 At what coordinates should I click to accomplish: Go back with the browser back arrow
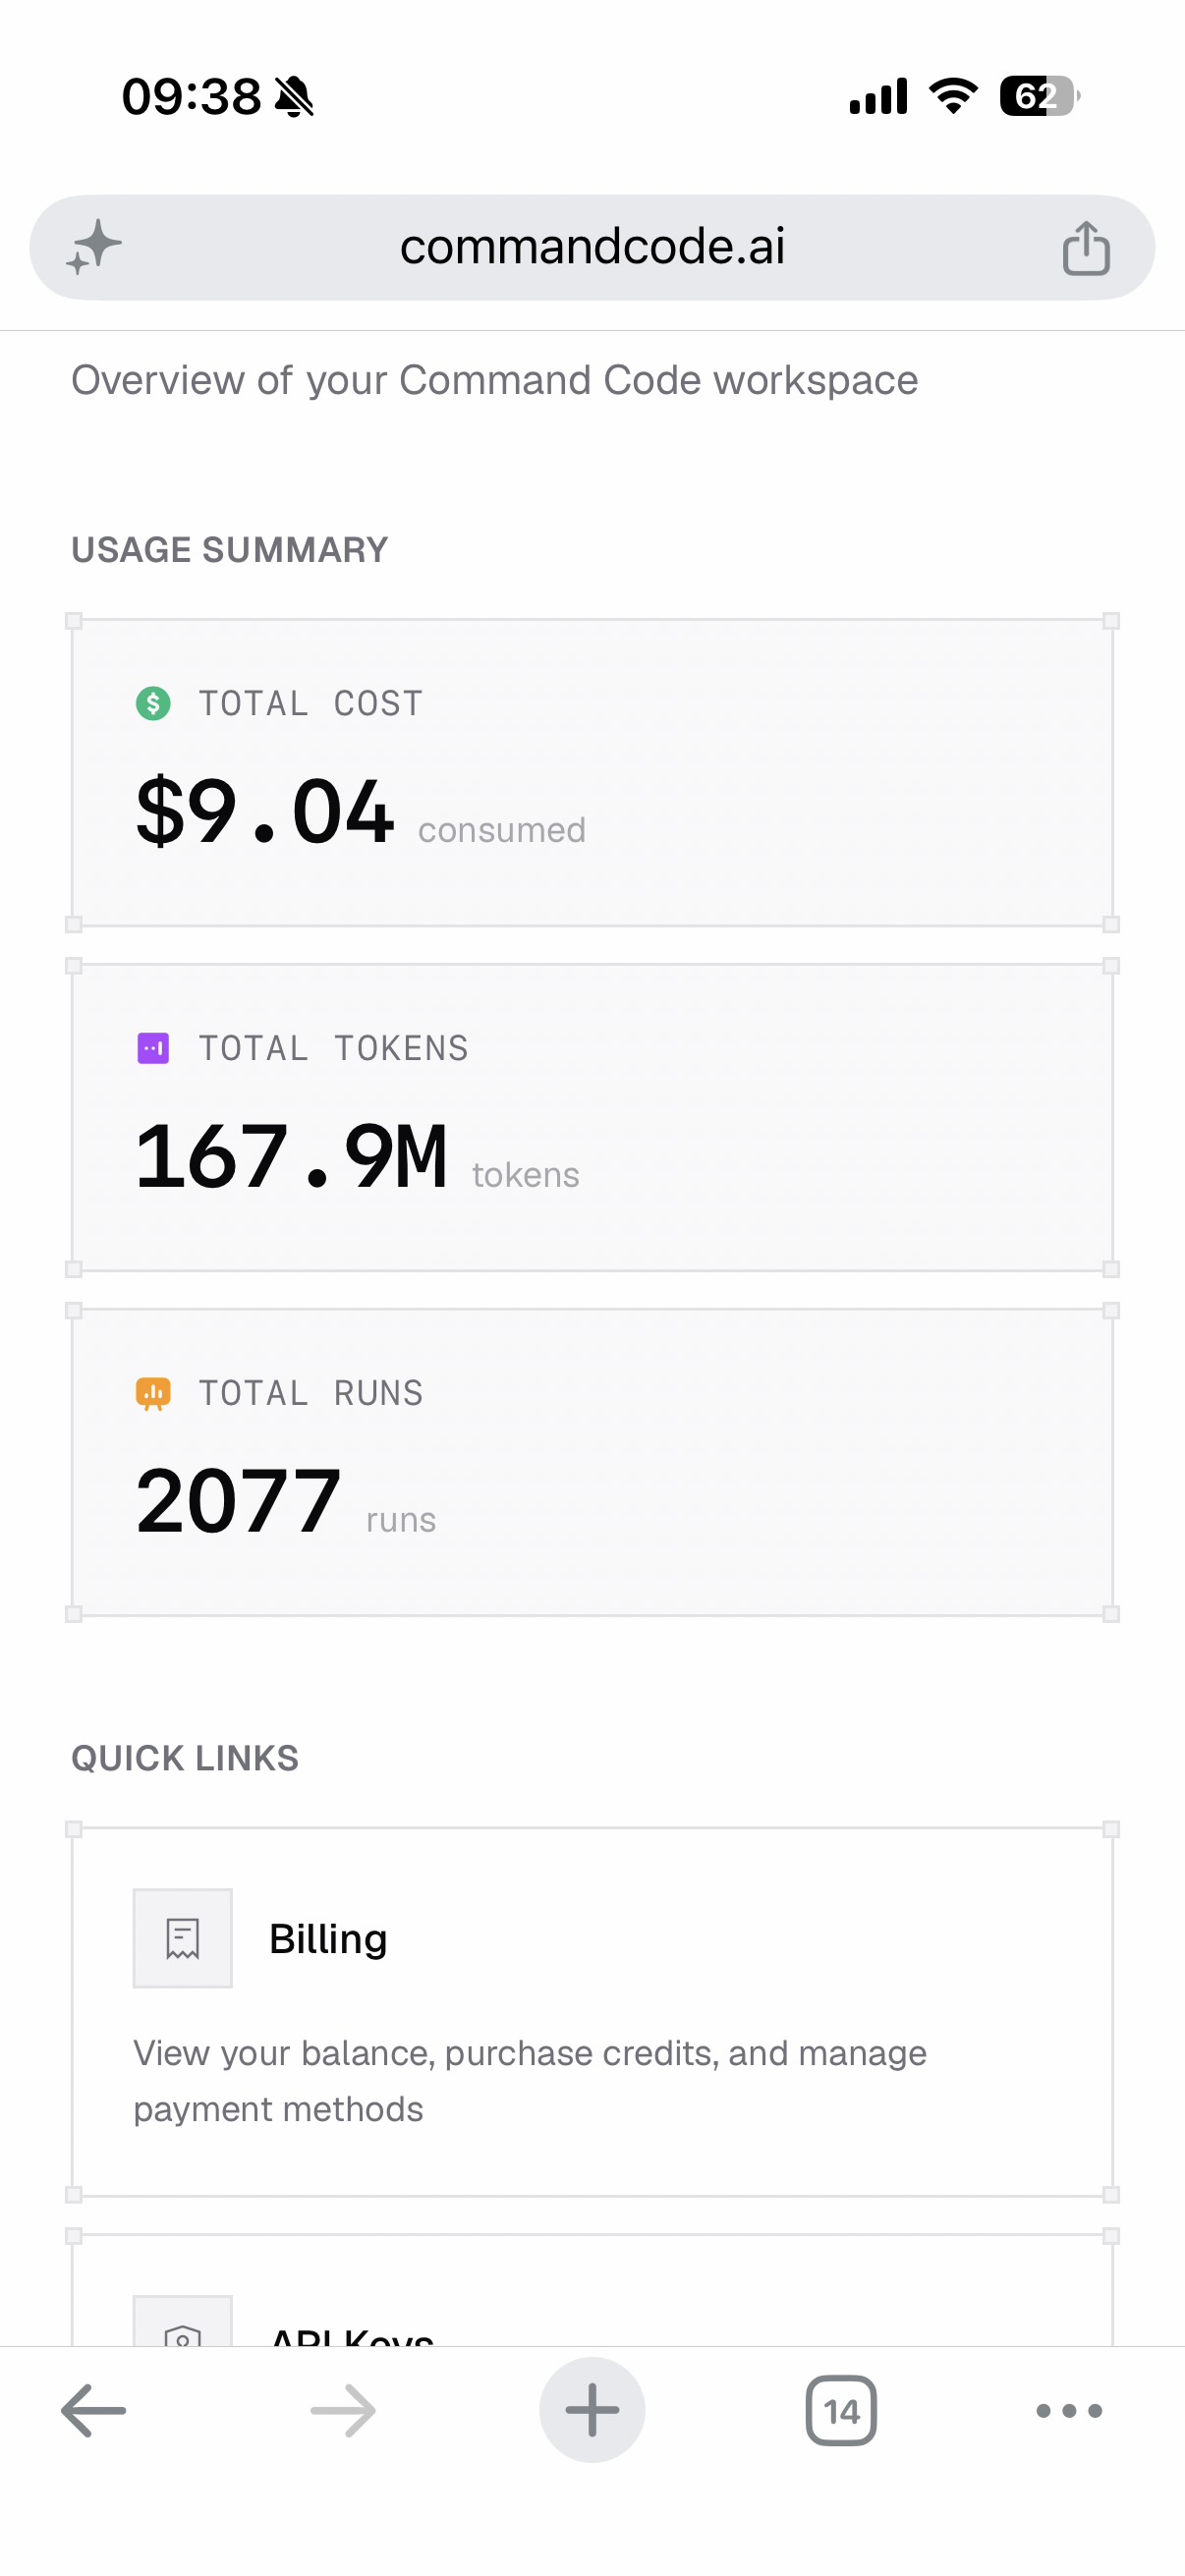coord(94,2410)
